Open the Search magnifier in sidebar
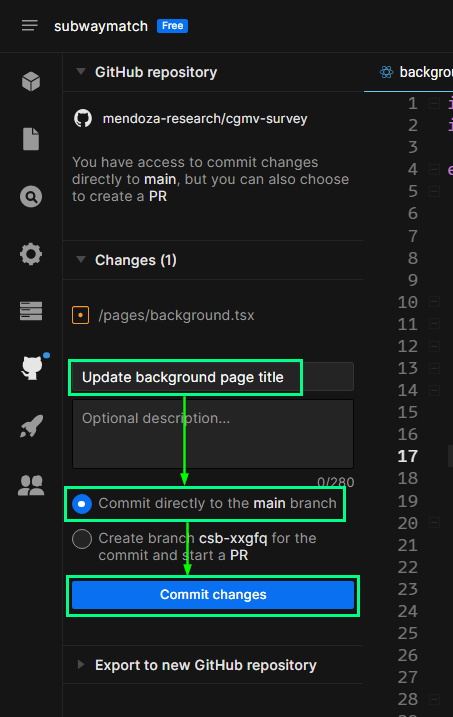The width and height of the screenshot is (453, 717). [31, 197]
